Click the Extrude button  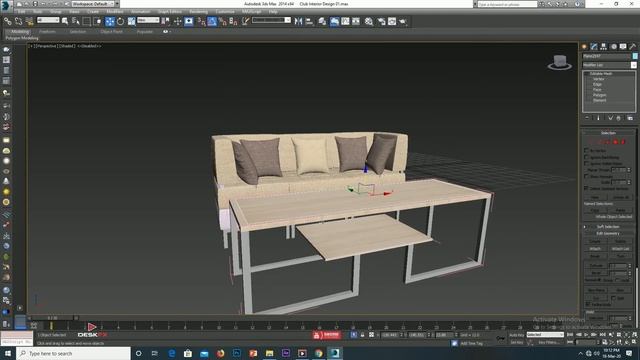click(x=596, y=265)
